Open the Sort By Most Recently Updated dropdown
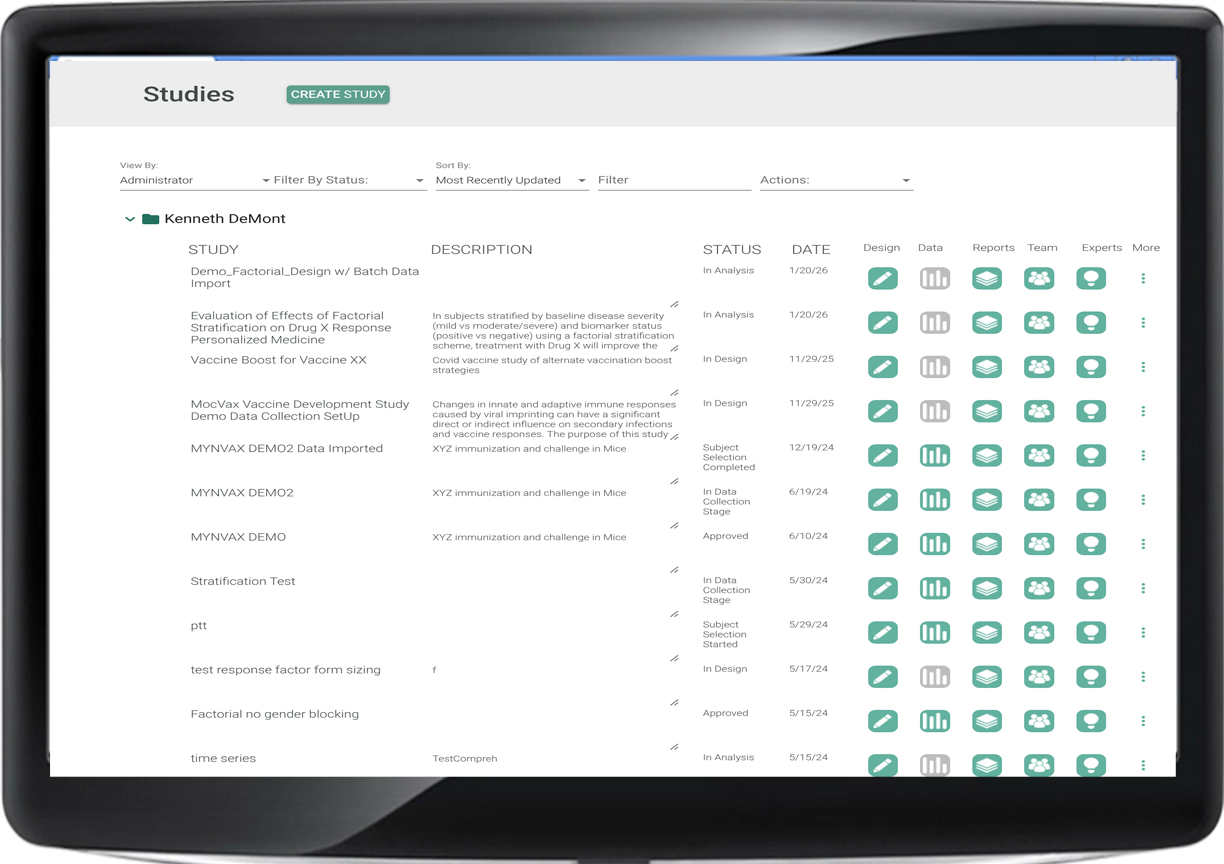The image size is (1224, 864). tap(510, 181)
